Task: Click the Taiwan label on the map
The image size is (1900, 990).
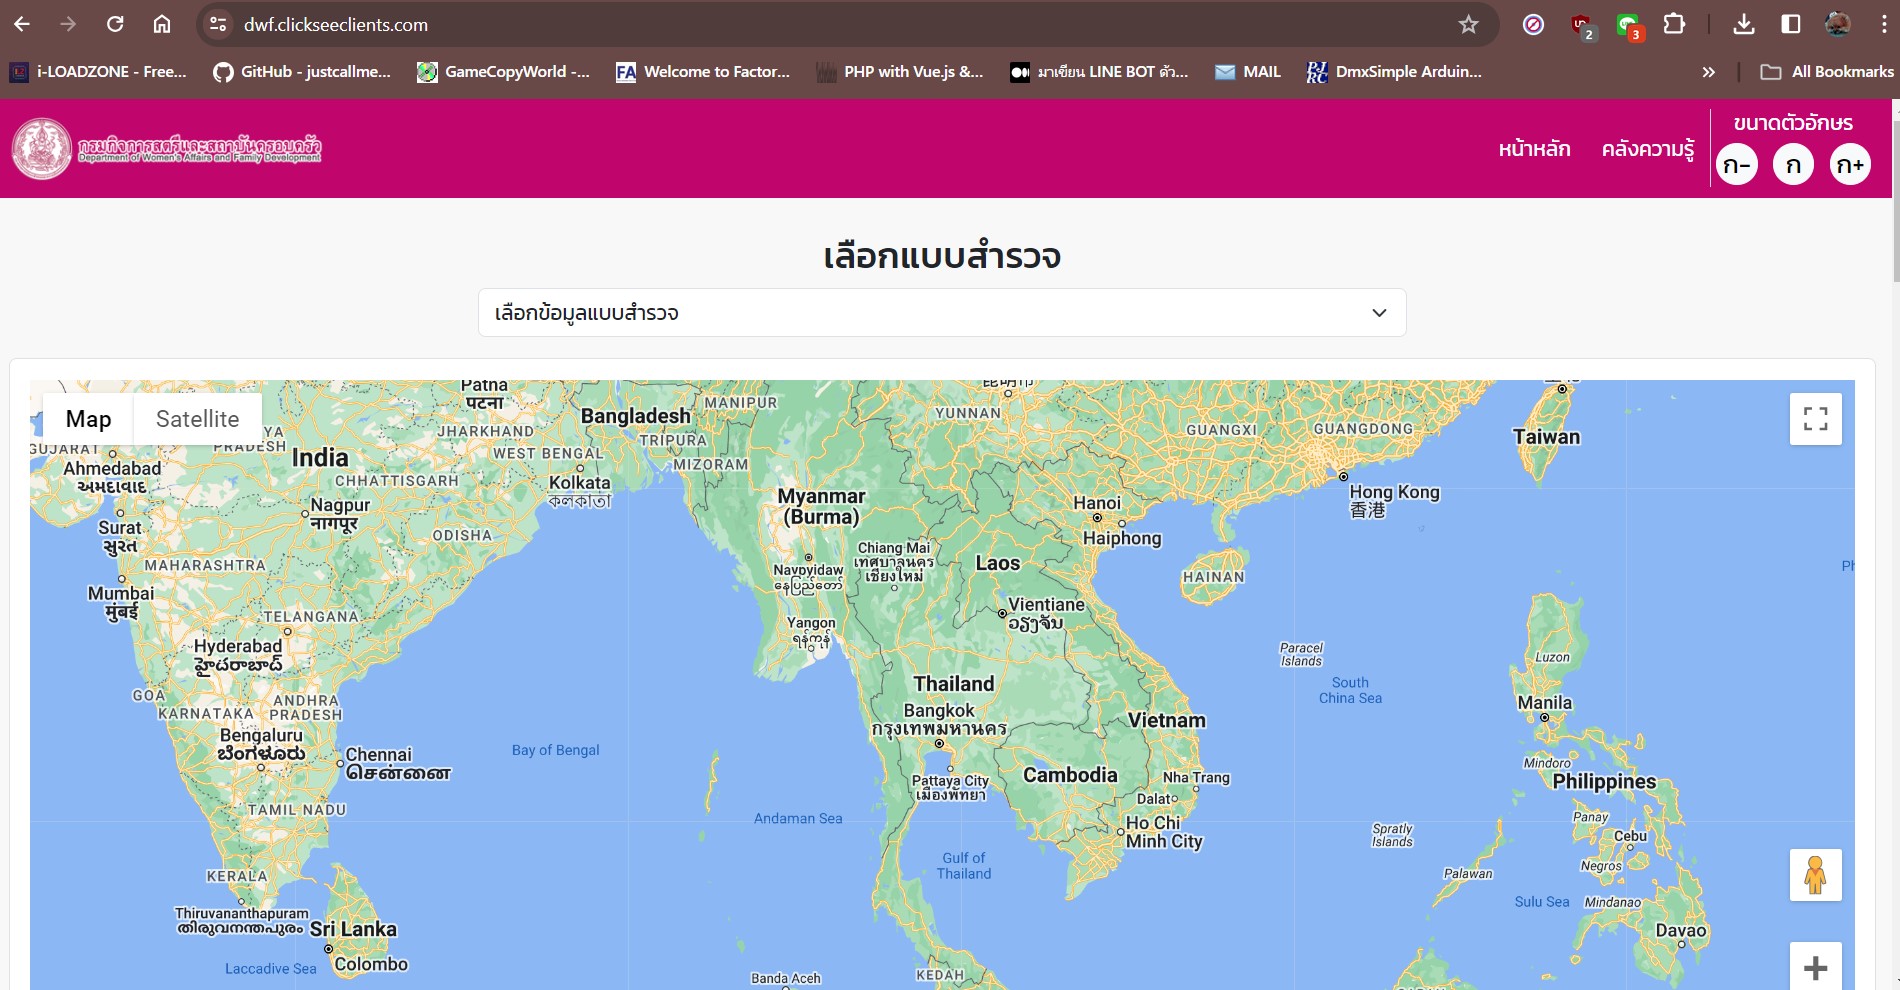Action: coord(1546,437)
